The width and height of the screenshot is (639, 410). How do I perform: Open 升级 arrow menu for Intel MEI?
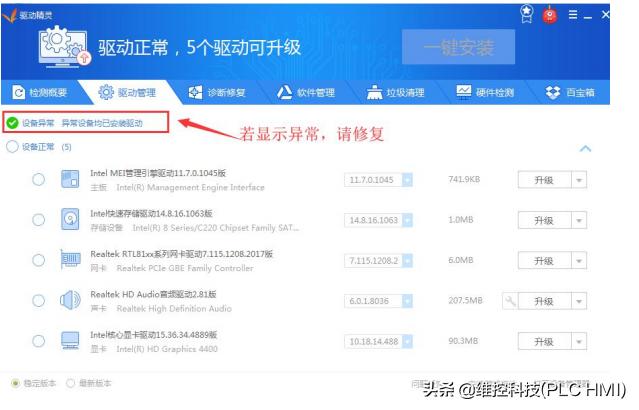click(x=579, y=180)
